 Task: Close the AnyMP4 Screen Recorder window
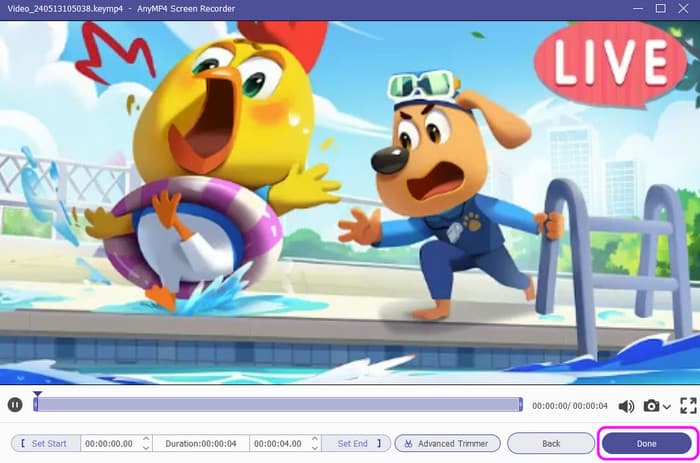[683, 8]
